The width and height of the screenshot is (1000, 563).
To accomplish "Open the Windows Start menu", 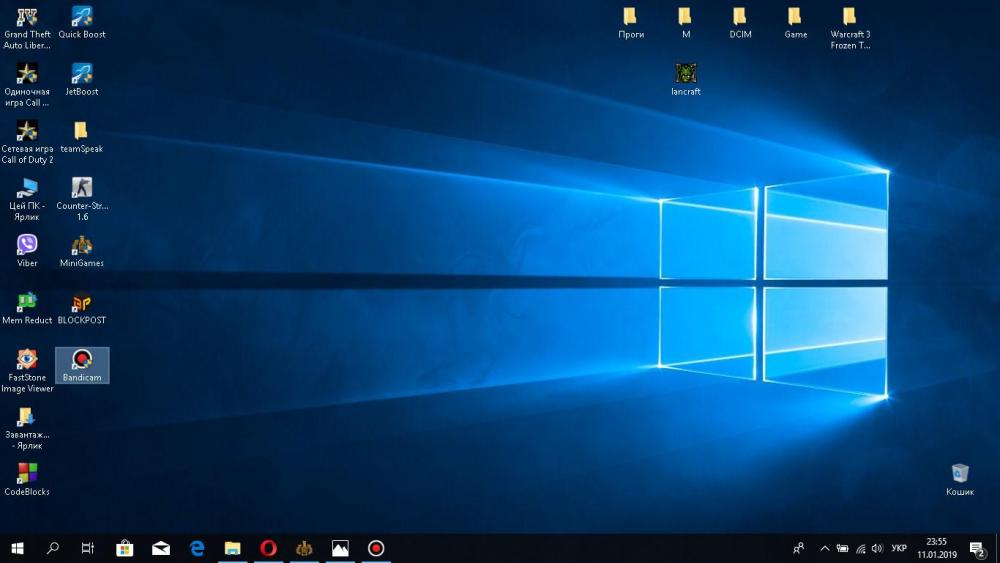I will click(17, 548).
